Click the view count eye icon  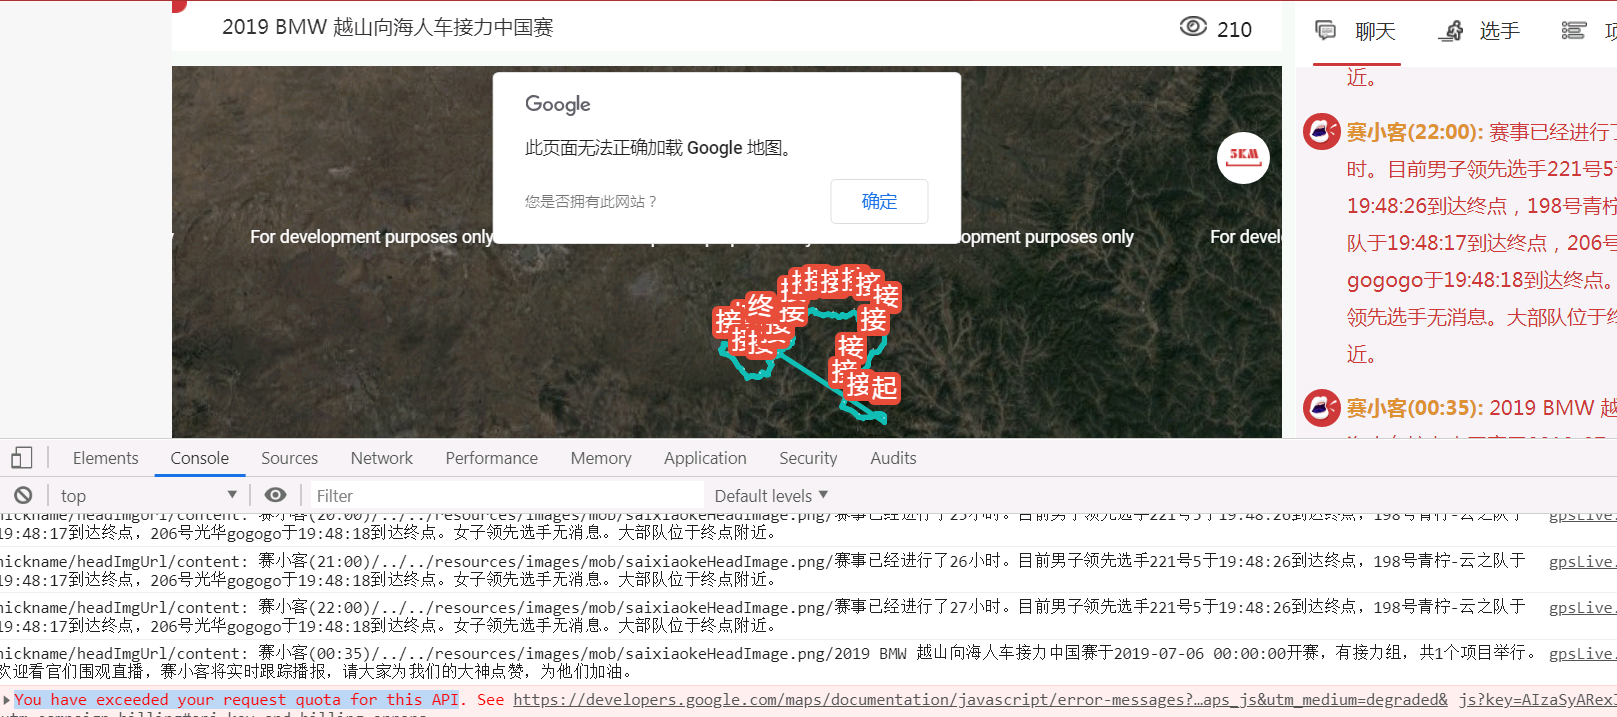pos(1193,27)
